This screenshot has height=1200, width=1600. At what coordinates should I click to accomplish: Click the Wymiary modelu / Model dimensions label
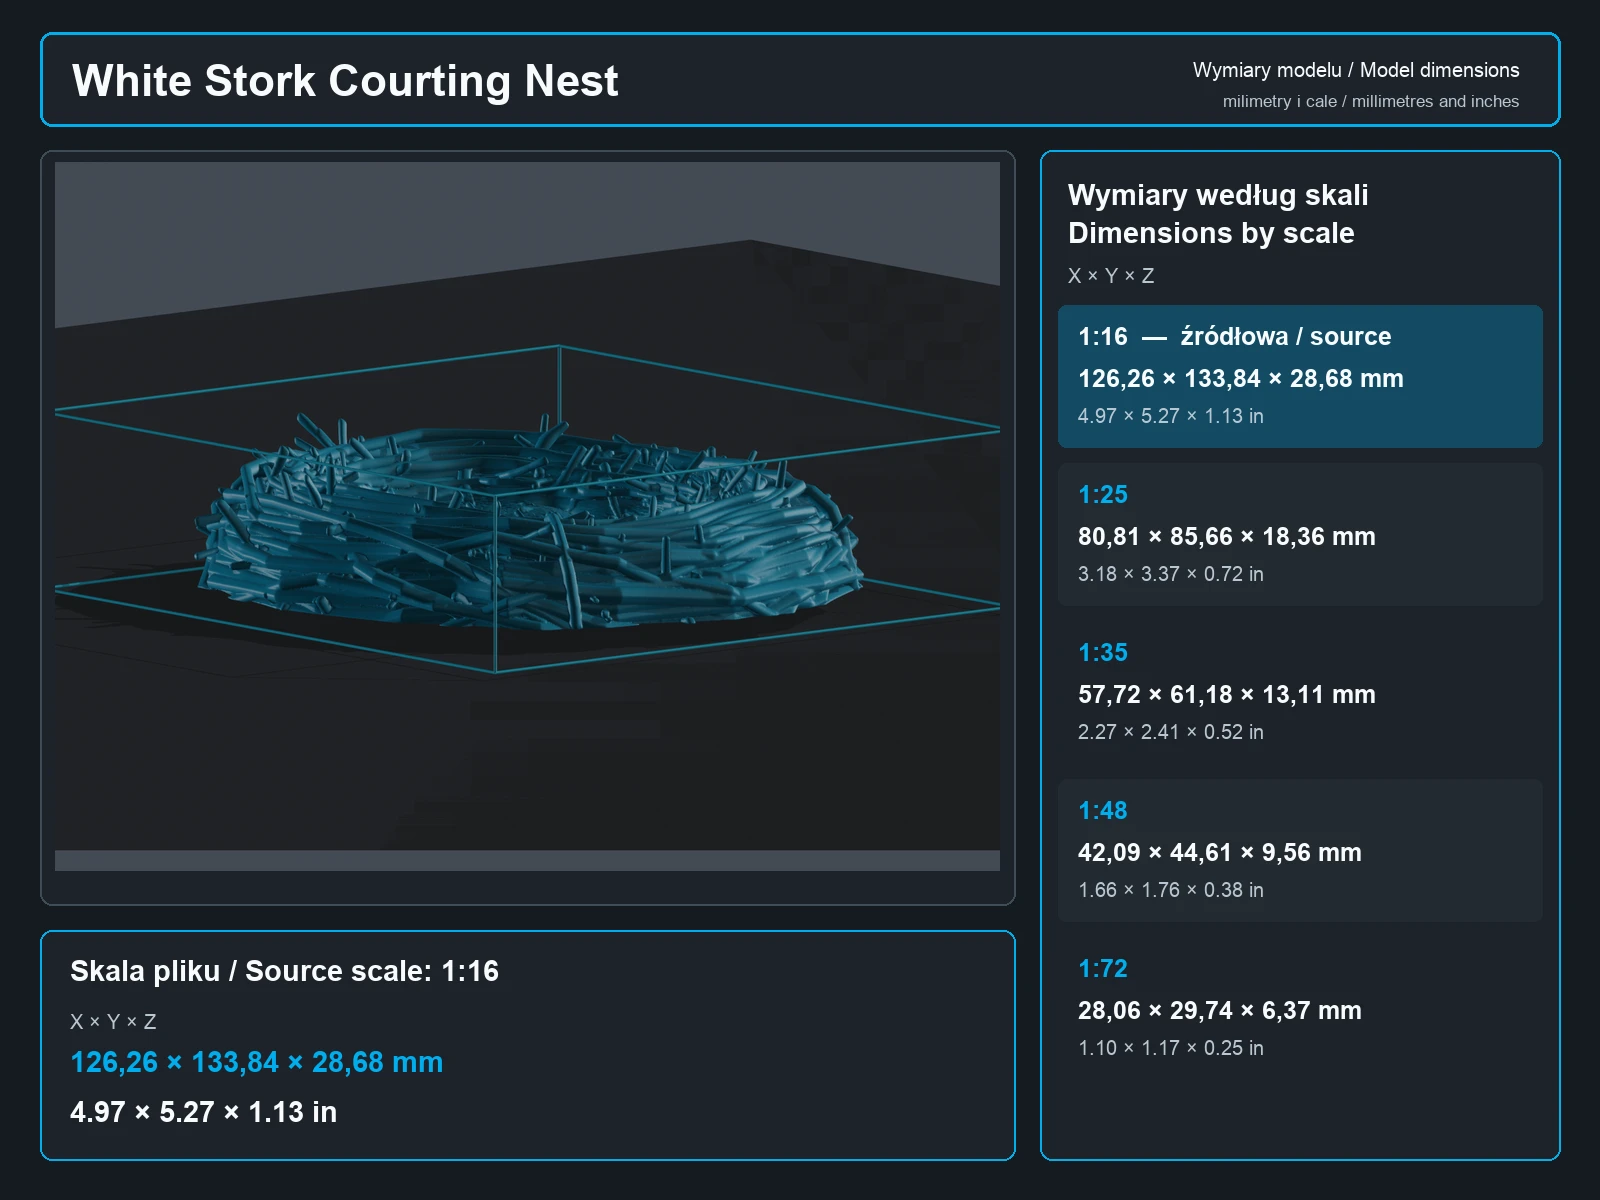pos(1355,70)
